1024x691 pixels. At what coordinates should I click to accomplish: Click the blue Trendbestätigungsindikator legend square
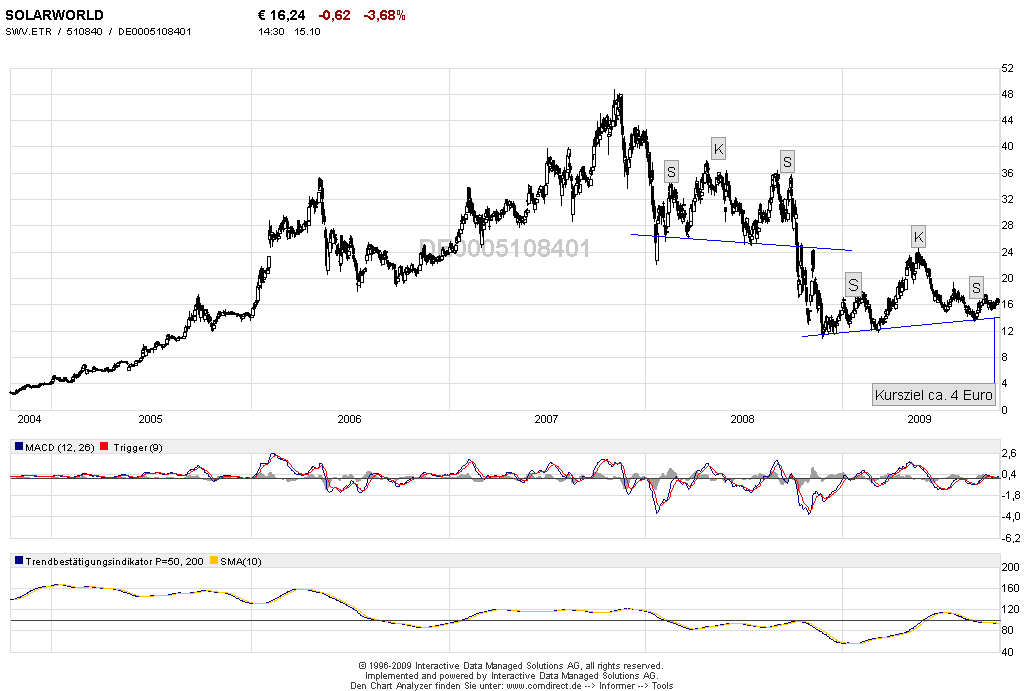tap(19, 561)
